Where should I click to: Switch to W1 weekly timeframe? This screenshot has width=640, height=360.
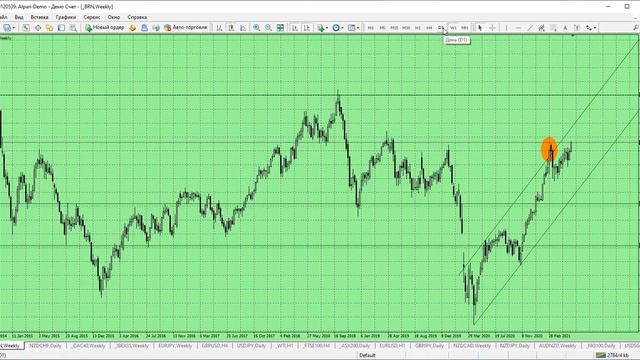coord(453,28)
